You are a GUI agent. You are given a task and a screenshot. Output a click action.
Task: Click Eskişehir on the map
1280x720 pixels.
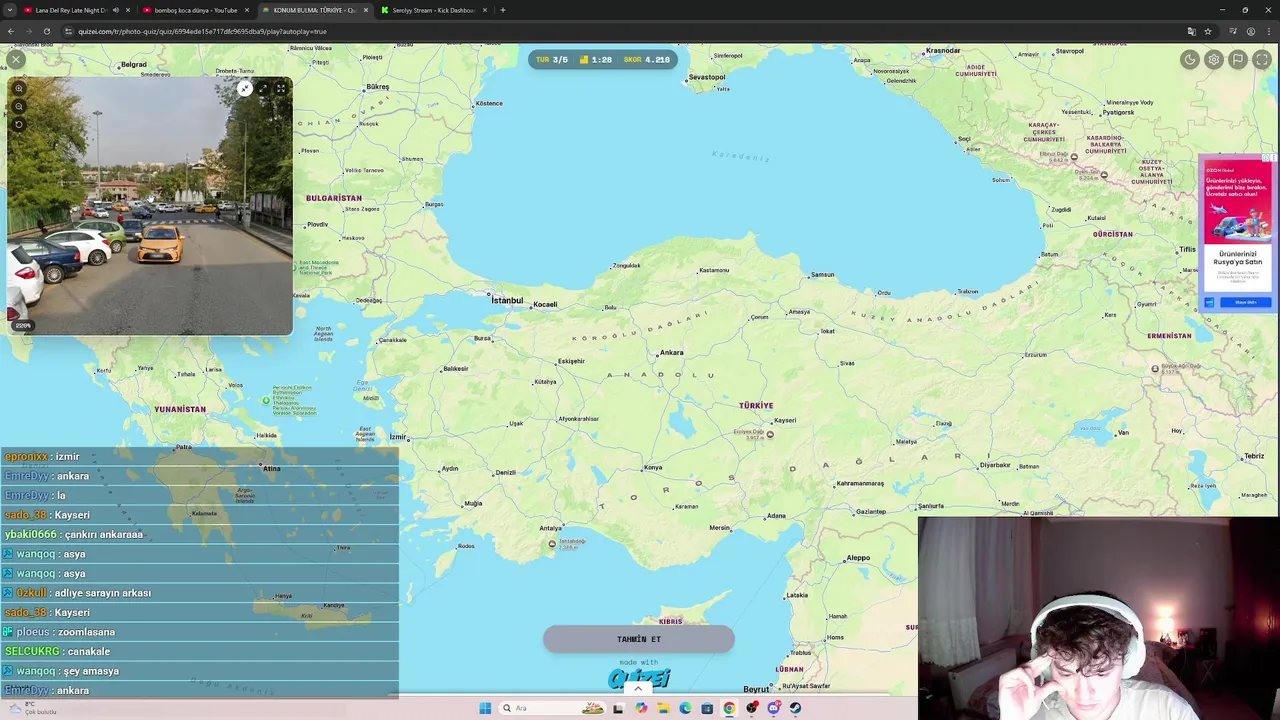pos(571,361)
